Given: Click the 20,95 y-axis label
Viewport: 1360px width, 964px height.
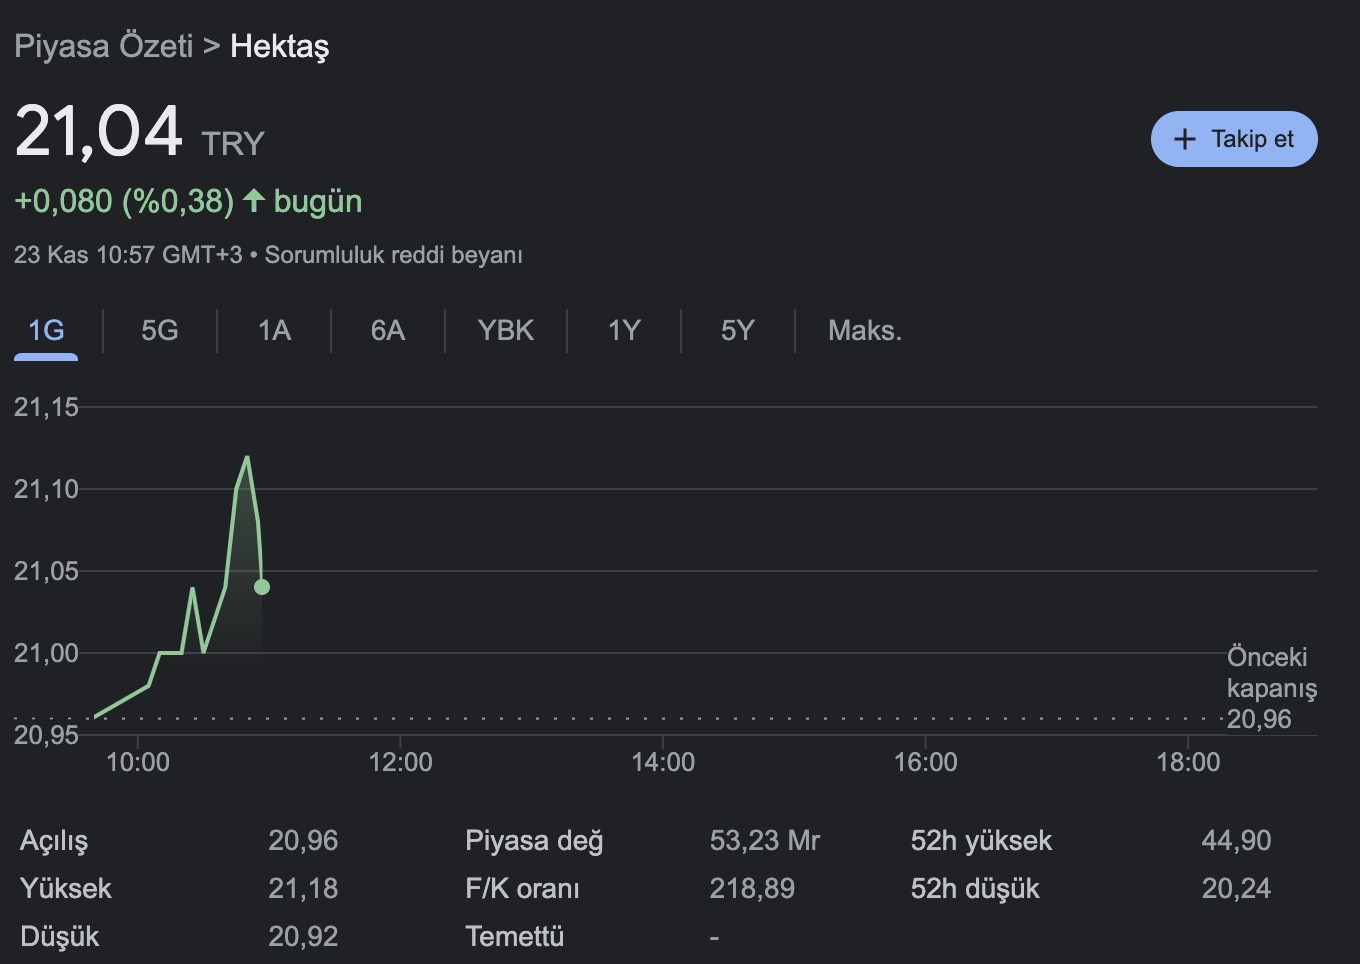Looking at the screenshot, I should click(x=46, y=735).
